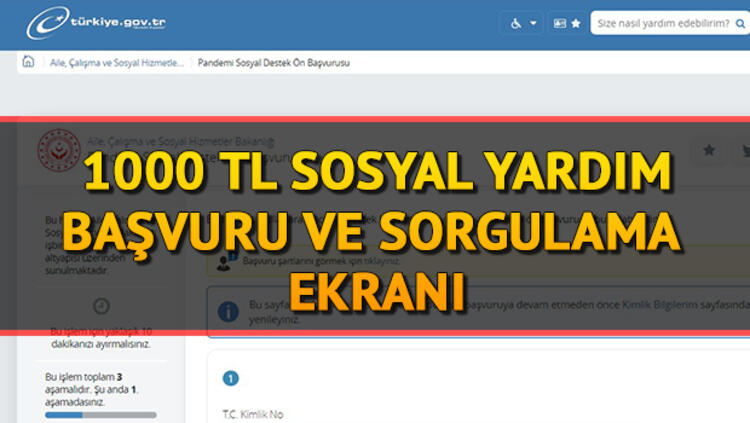Image resolution: width=750 pixels, height=423 pixels.
Task: Click the partially visible button beside the star
Action: tap(743, 150)
